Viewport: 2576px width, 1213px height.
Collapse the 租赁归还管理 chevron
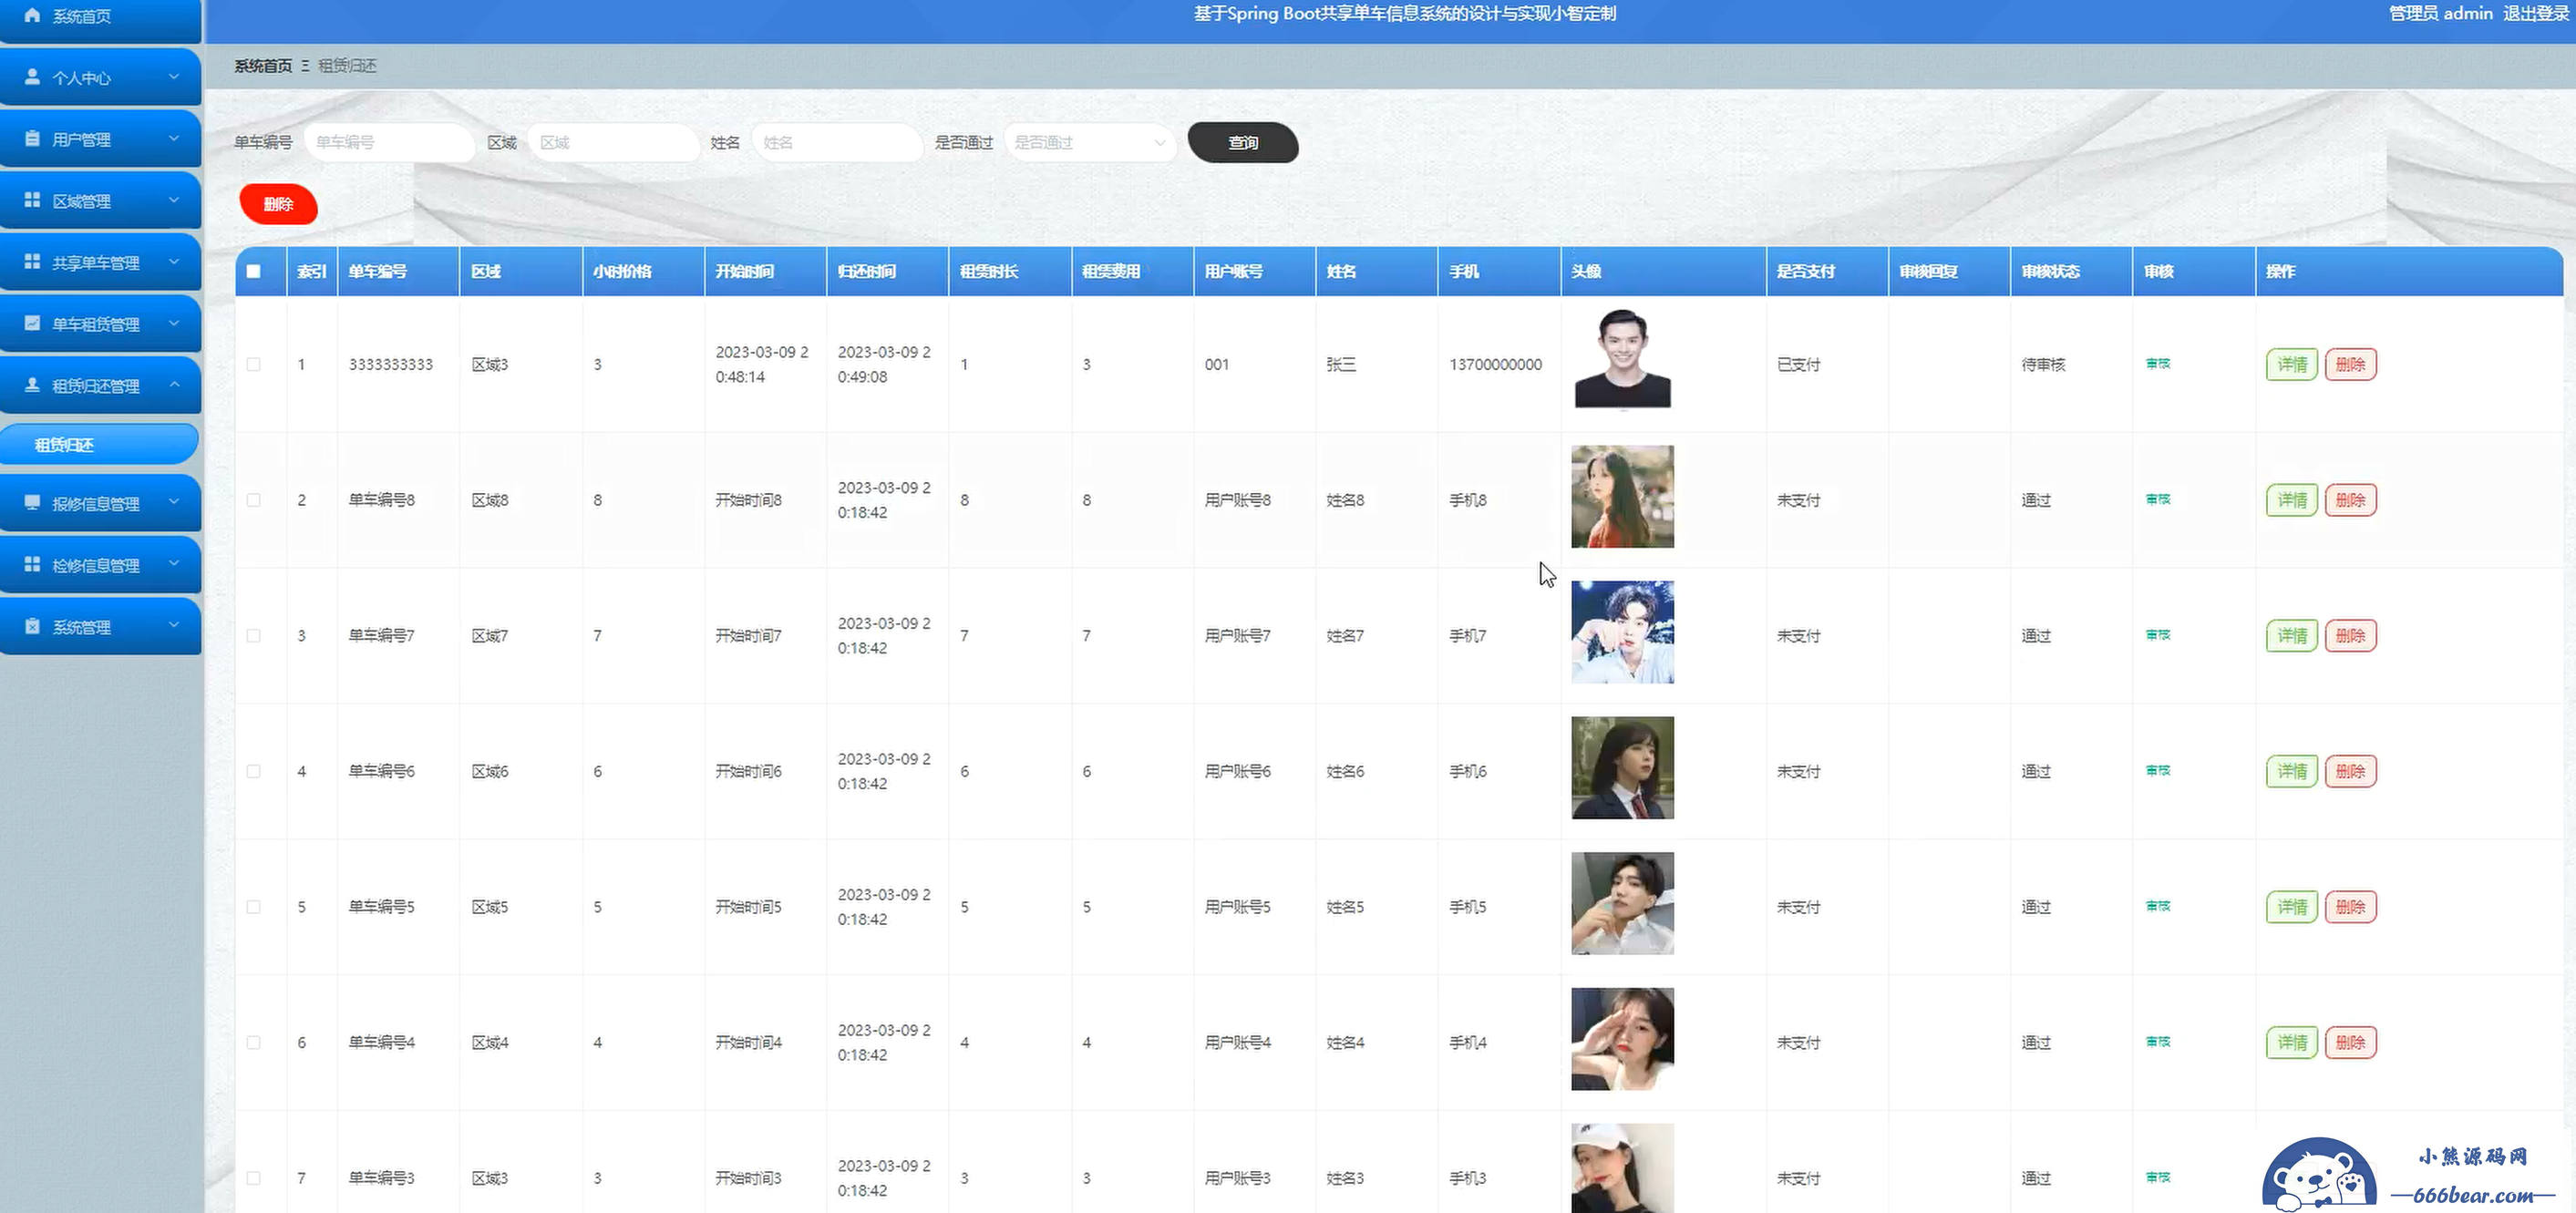coord(174,385)
